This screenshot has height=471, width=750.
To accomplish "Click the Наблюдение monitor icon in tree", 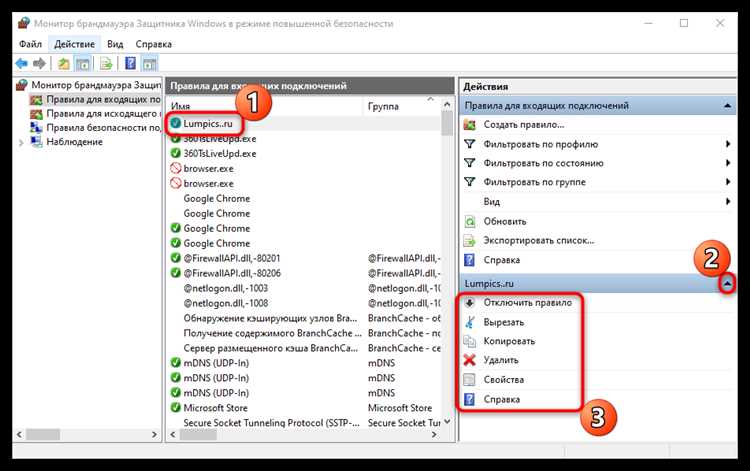I will point(36,142).
